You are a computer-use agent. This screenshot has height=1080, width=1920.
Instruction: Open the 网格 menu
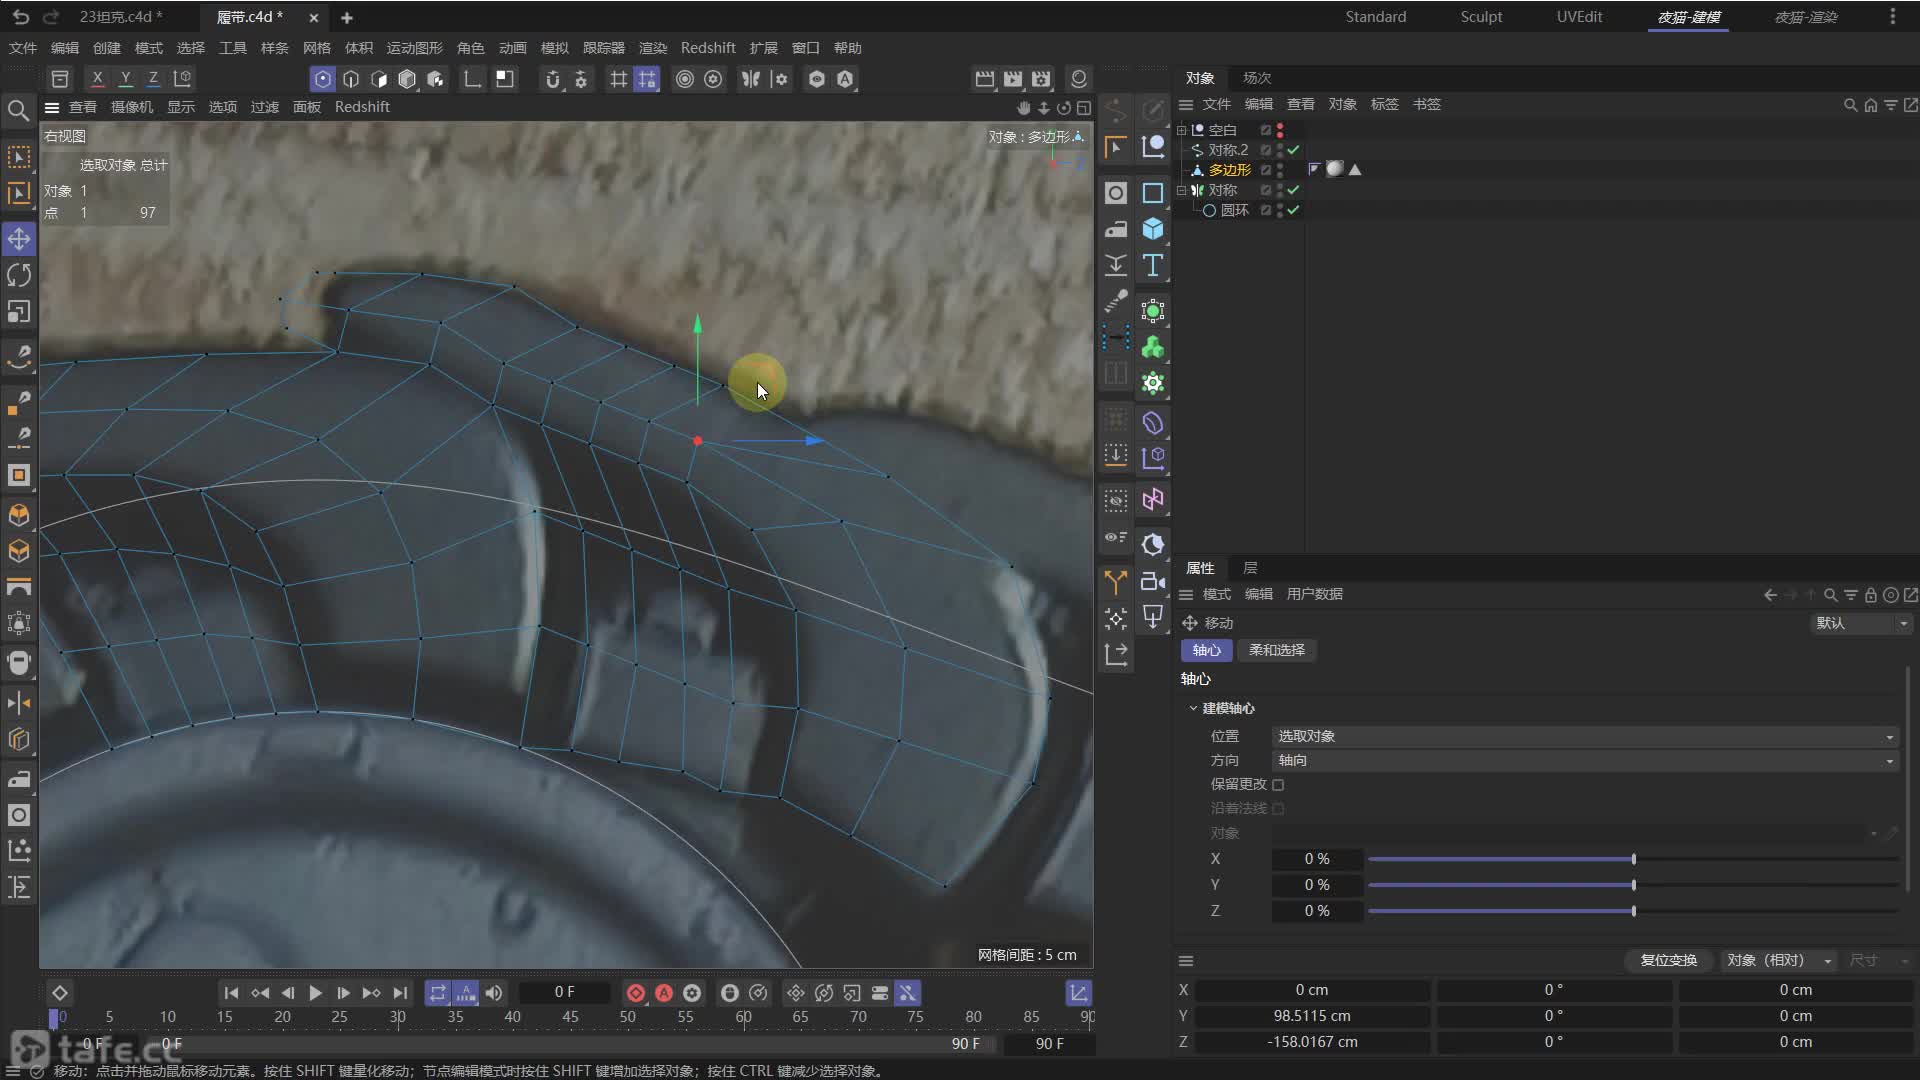pos(316,48)
